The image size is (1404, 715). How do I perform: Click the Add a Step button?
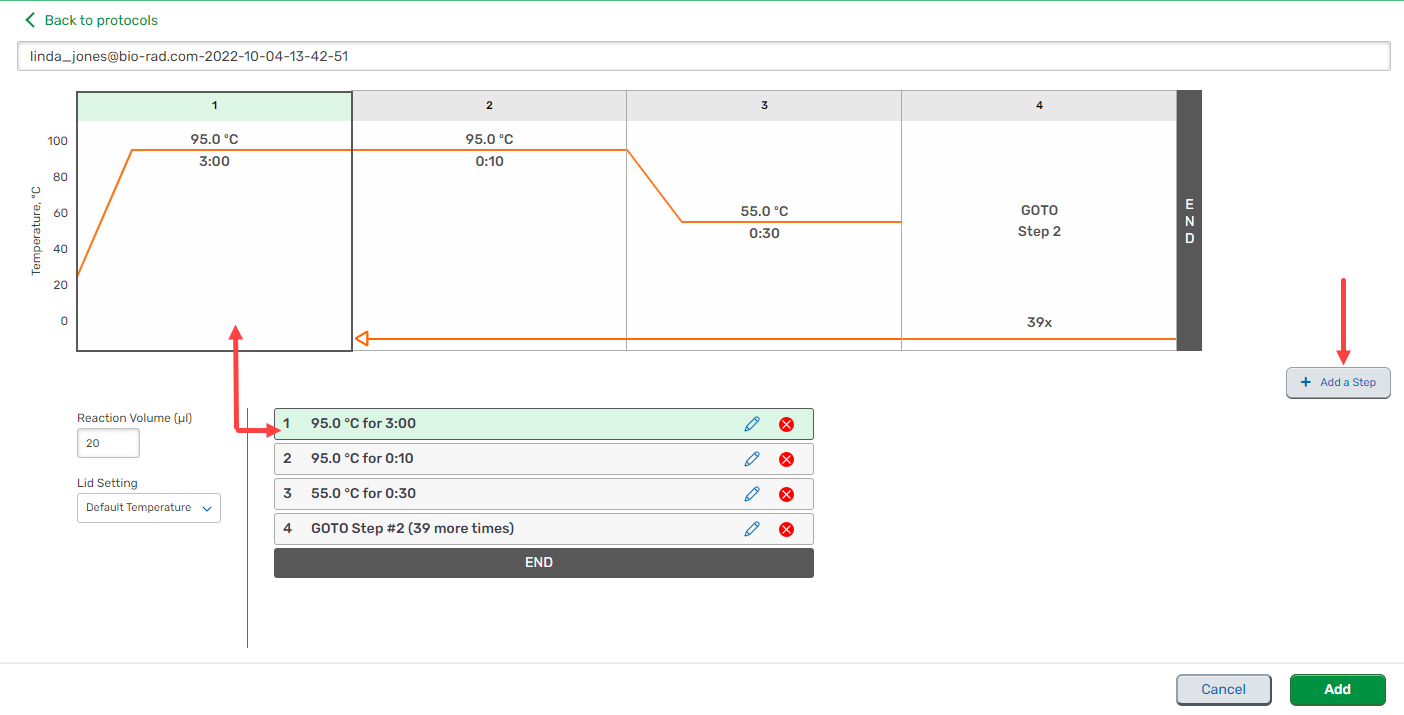(1338, 383)
